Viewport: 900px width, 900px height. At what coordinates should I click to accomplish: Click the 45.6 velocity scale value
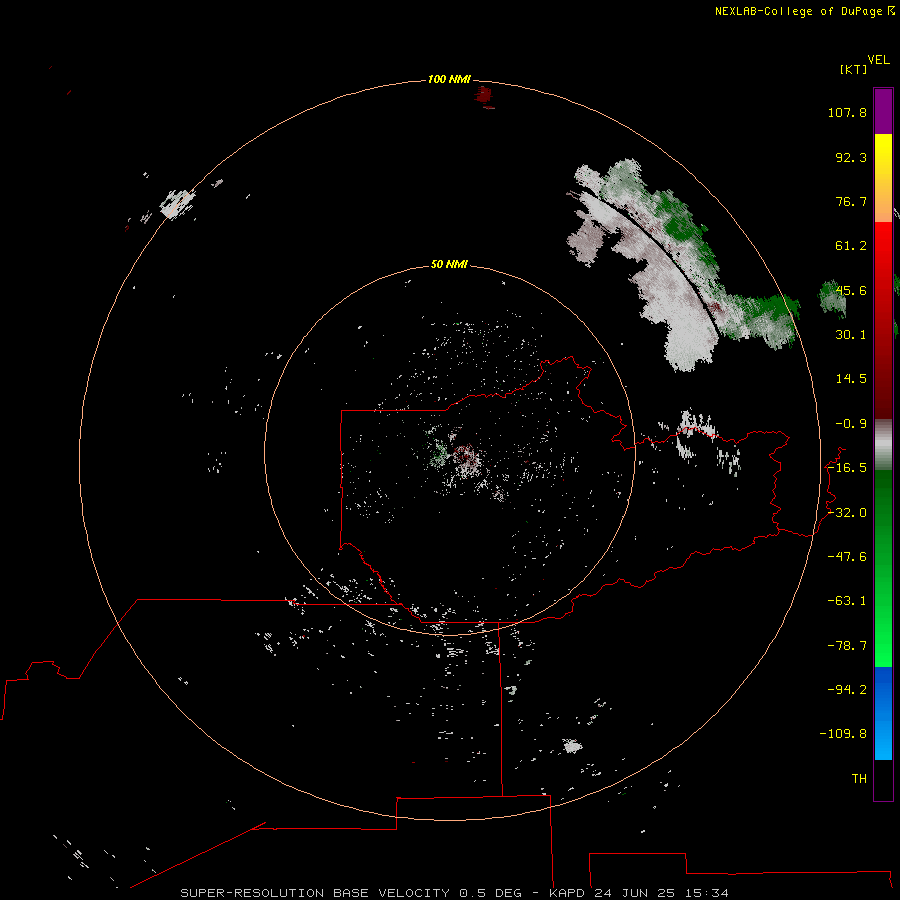[x=851, y=290]
